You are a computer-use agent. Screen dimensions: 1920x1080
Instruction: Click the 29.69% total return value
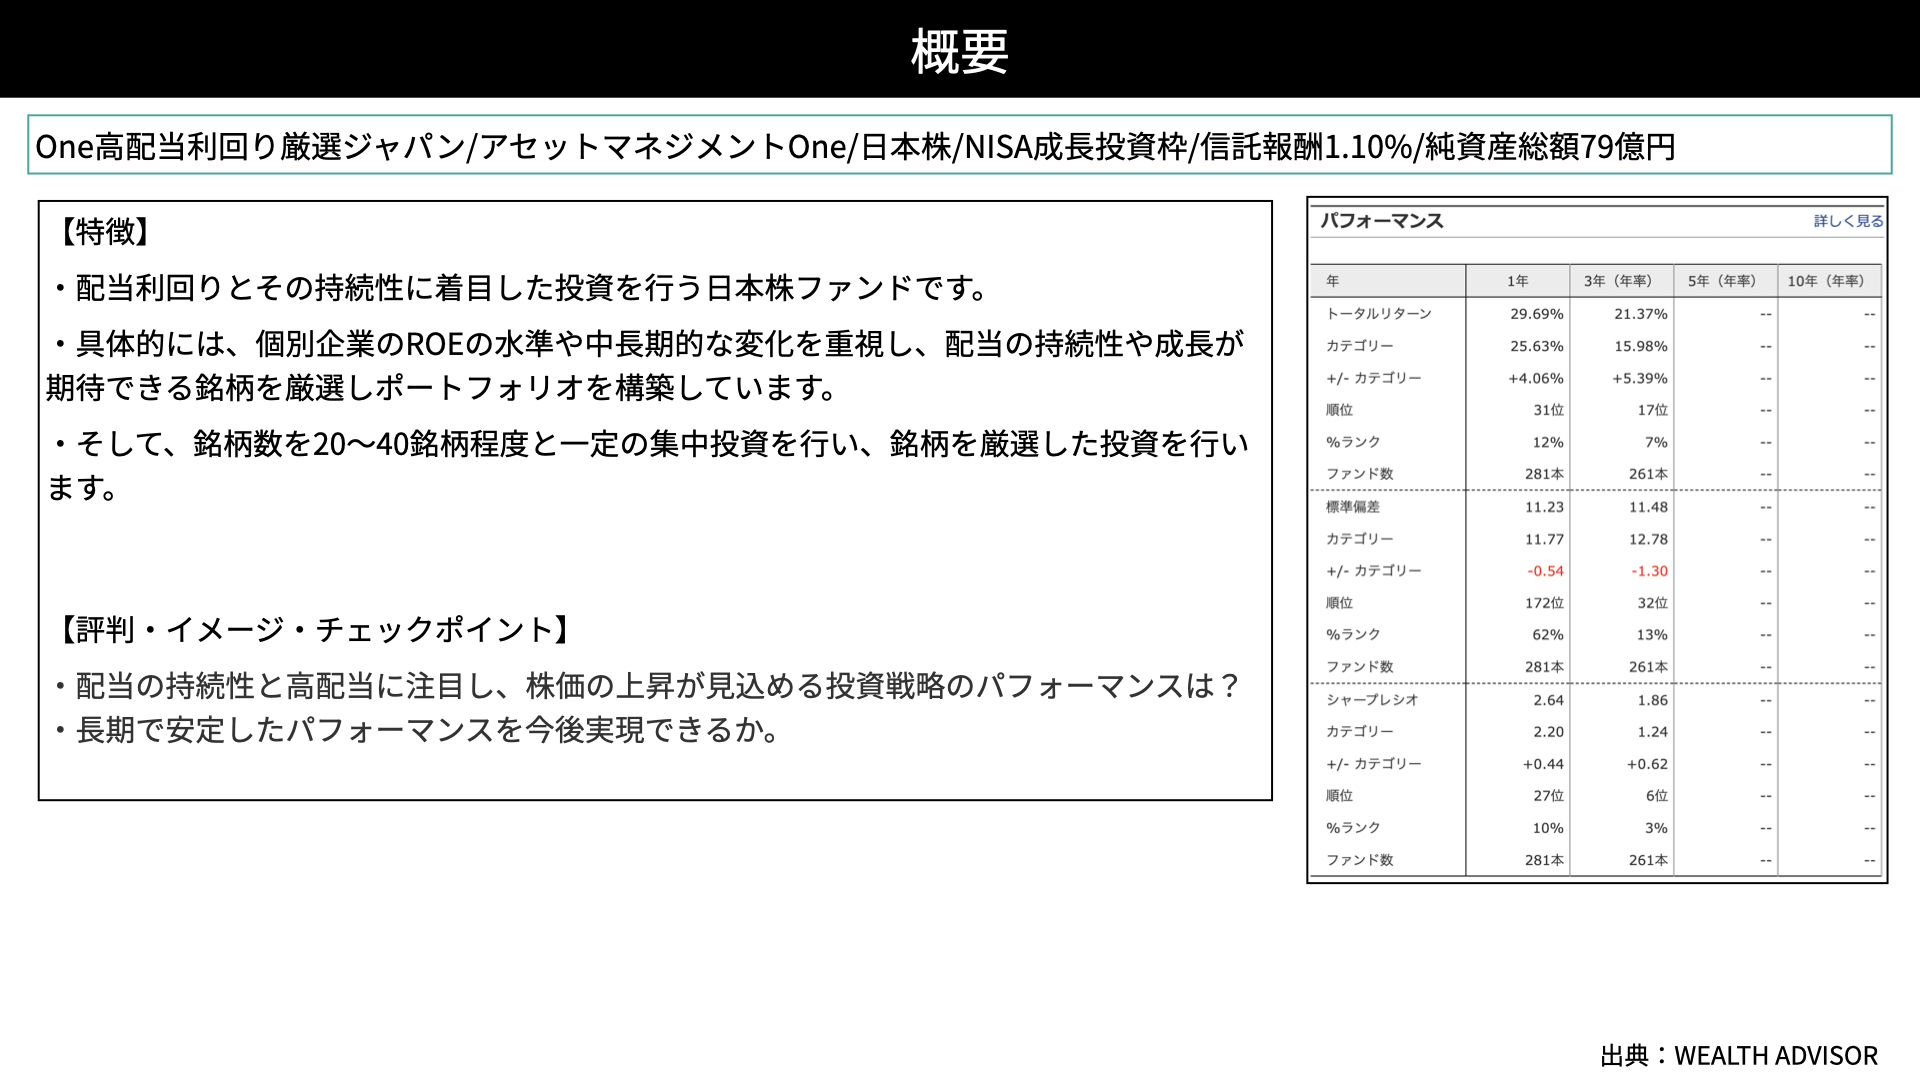pos(1537,314)
